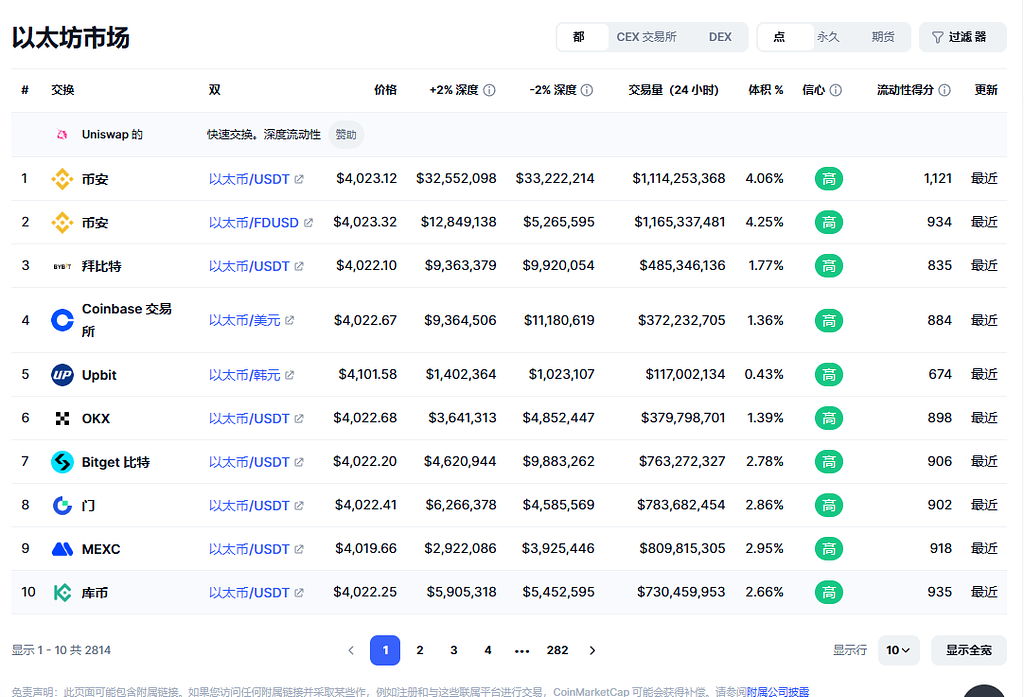Open the 显示行 rows count dropdown

point(898,650)
